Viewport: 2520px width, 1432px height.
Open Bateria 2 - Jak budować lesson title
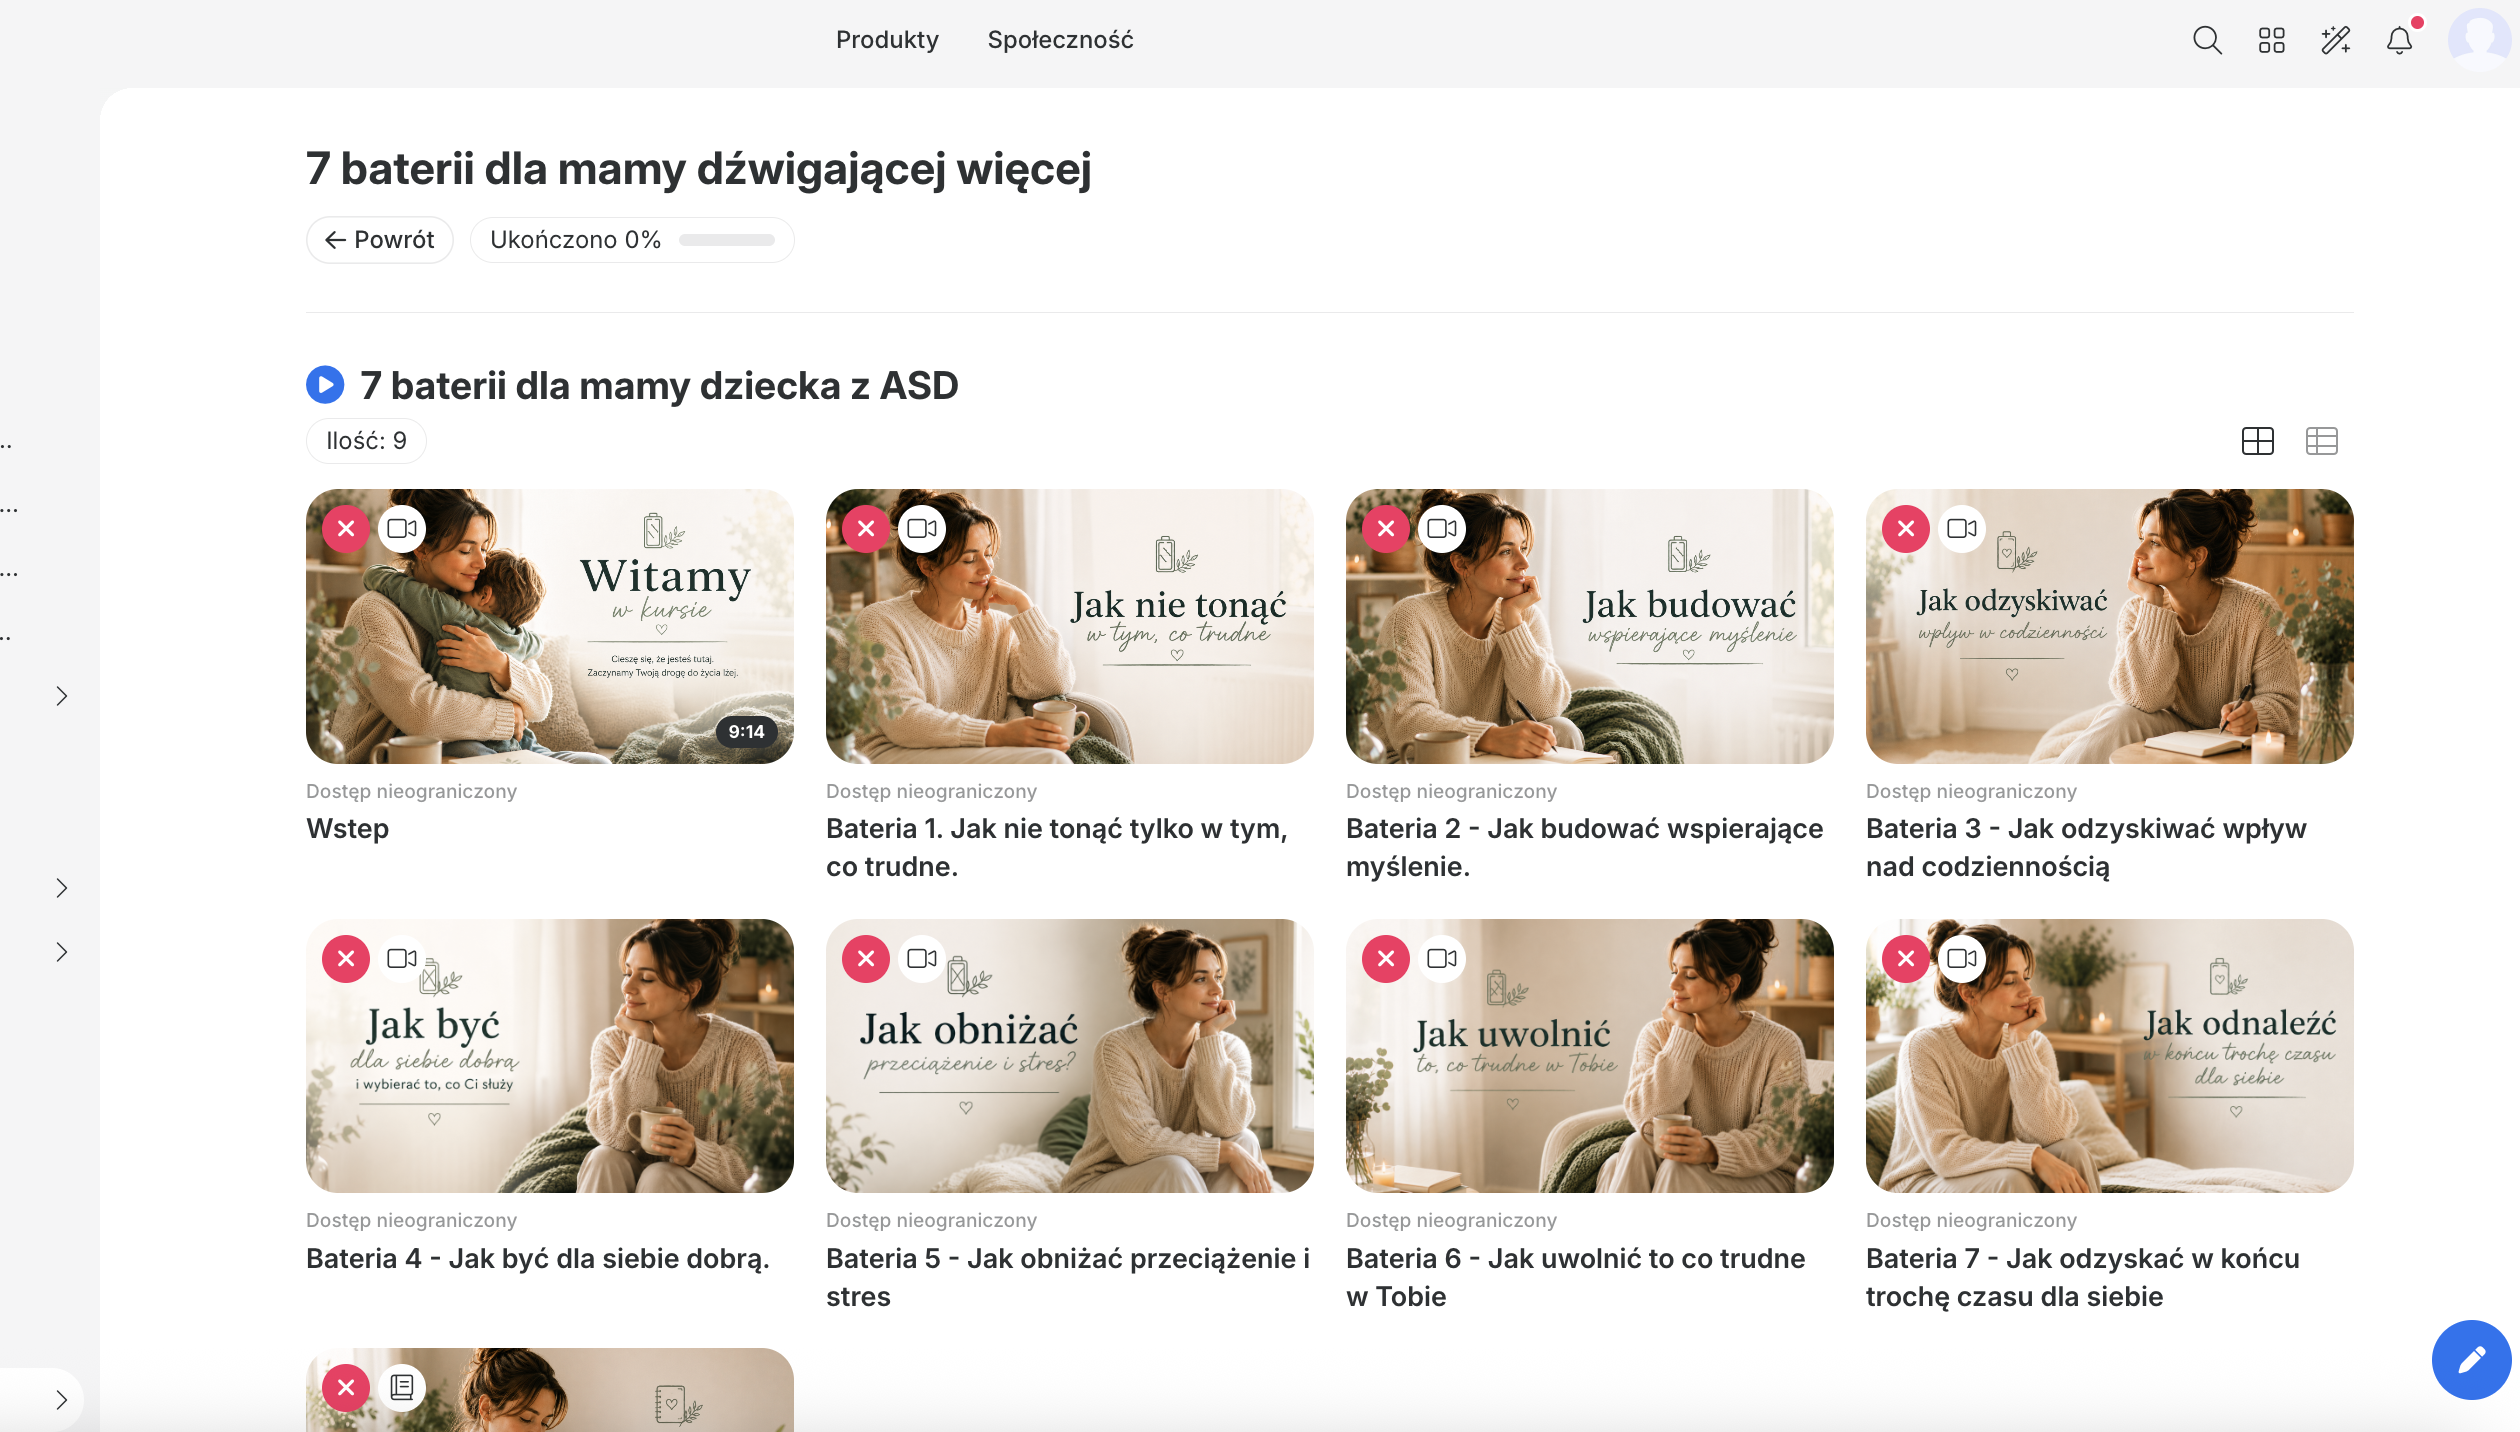[x=1584, y=848]
